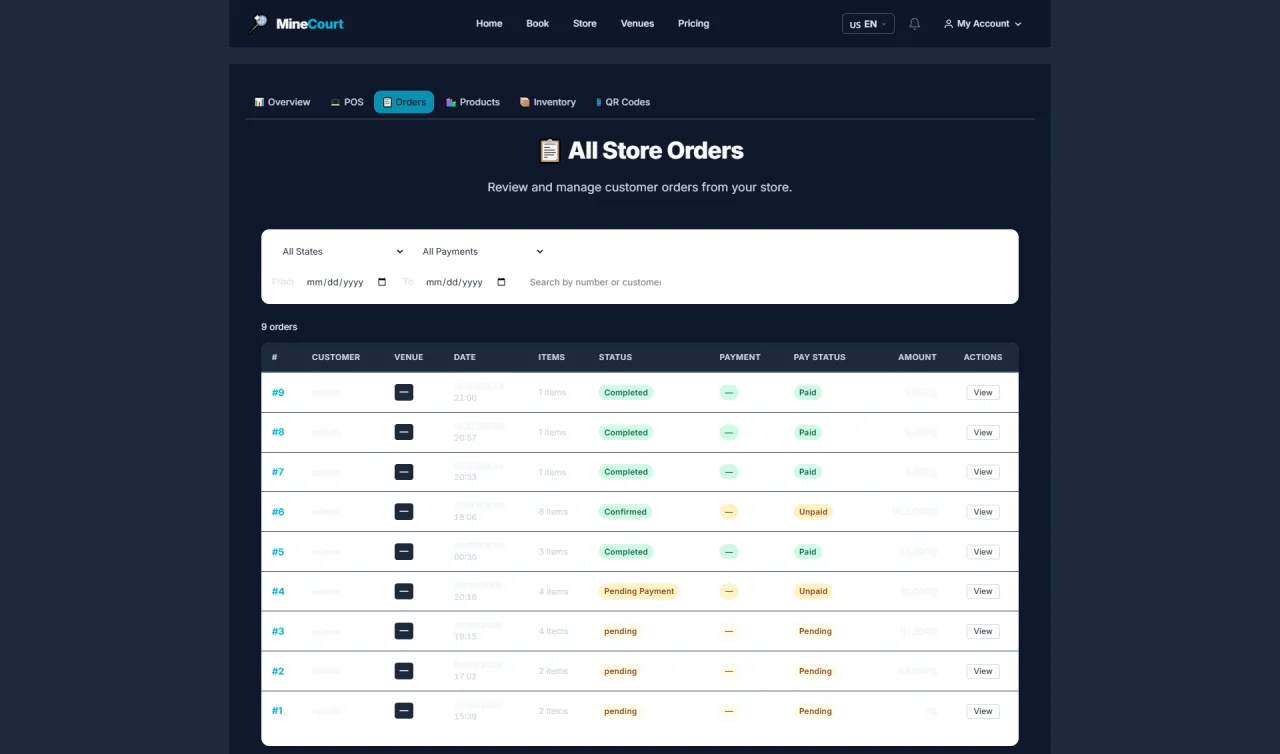Click the venue dash icon for order #9
The height and width of the screenshot is (754, 1280).
tap(404, 393)
